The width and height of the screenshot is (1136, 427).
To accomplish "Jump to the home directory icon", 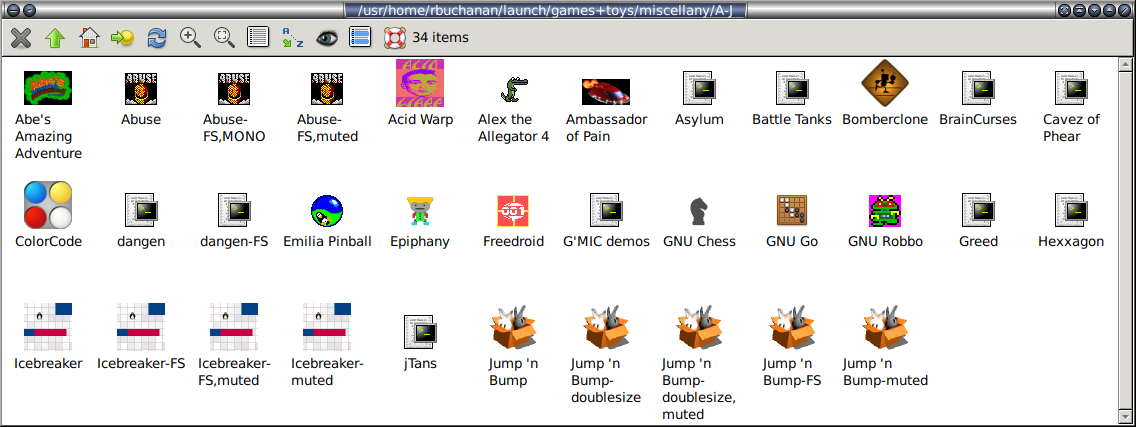I will coord(89,38).
